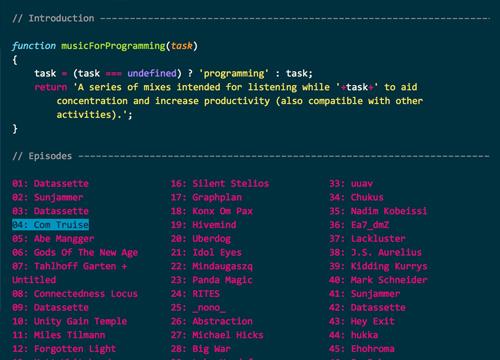
Task: Open episode 26: Abstraction
Action: click(x=212, y=321)
